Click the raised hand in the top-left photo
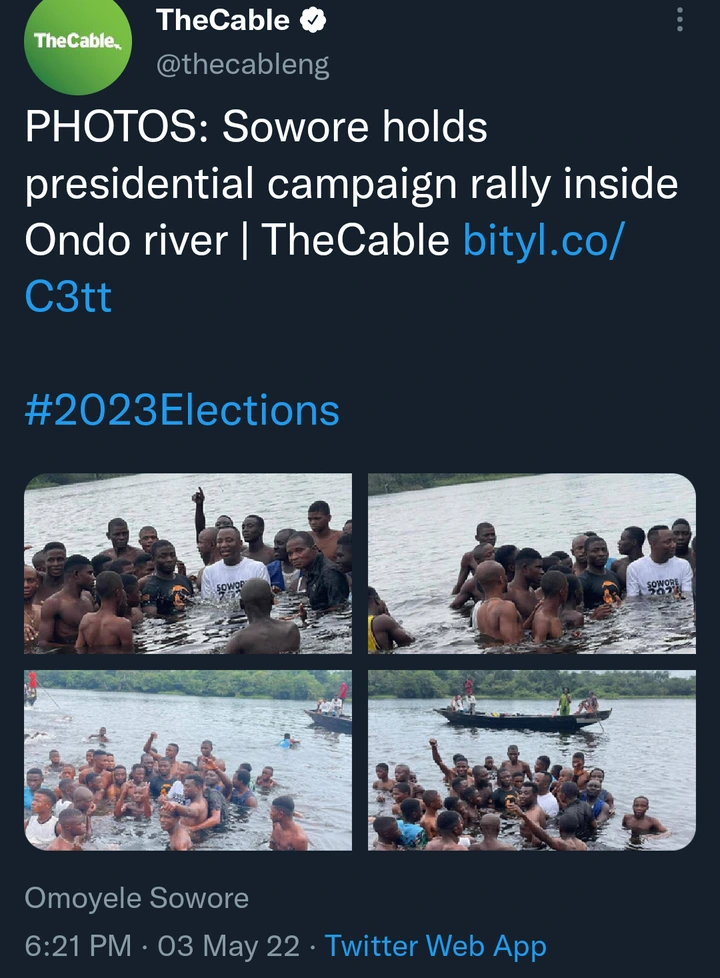The image size is (720, 978). (x=198, y=497)
